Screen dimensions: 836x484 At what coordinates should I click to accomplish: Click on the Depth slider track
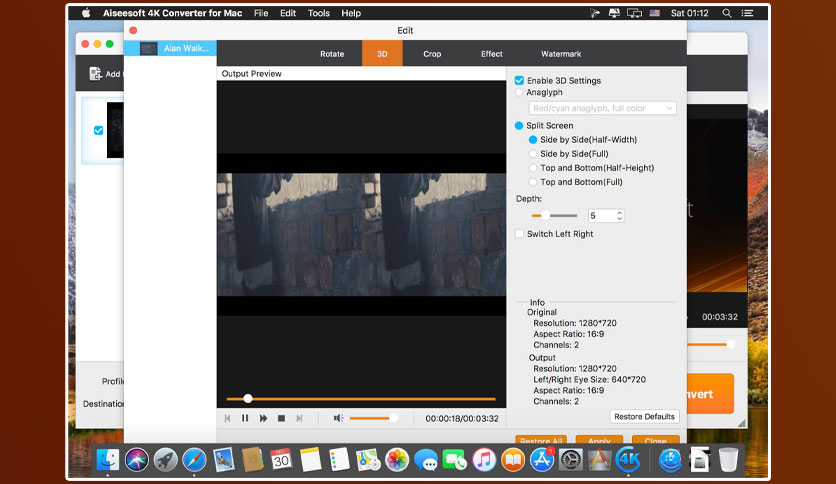click(x=554, y=215)
